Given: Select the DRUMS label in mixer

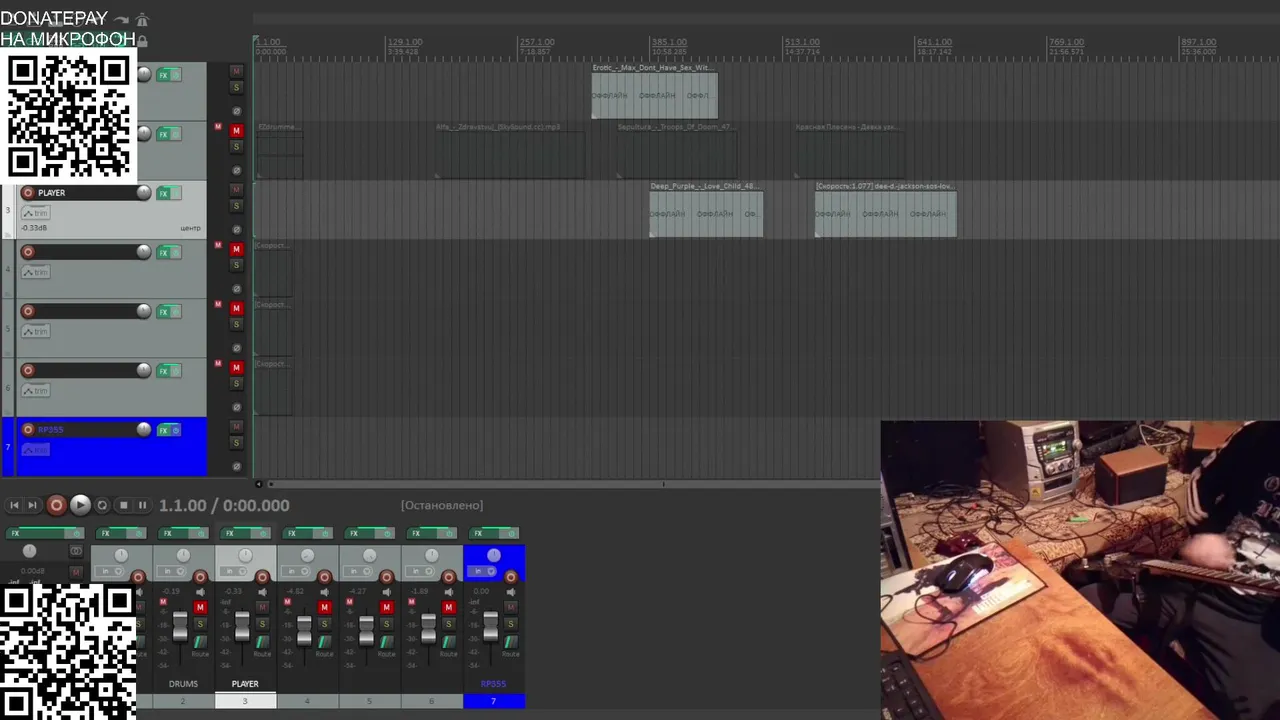Looking at the screenshot, I should coord(183,684).
